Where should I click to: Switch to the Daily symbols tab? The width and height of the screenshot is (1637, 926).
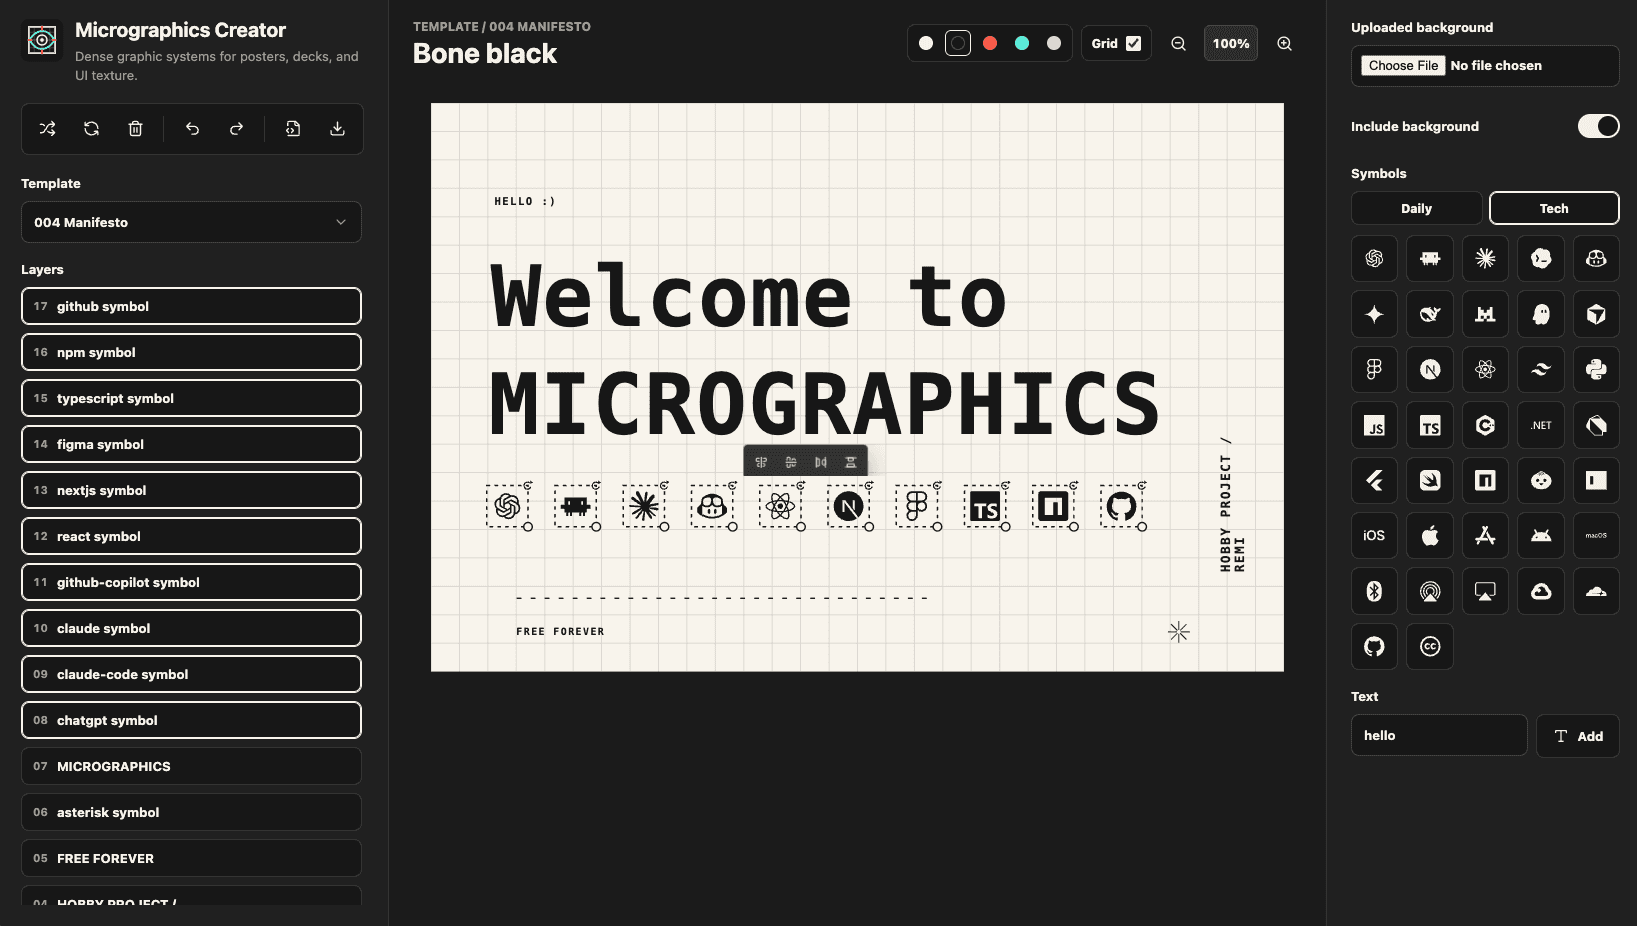pyautogui.click(x=1416, y=208)
